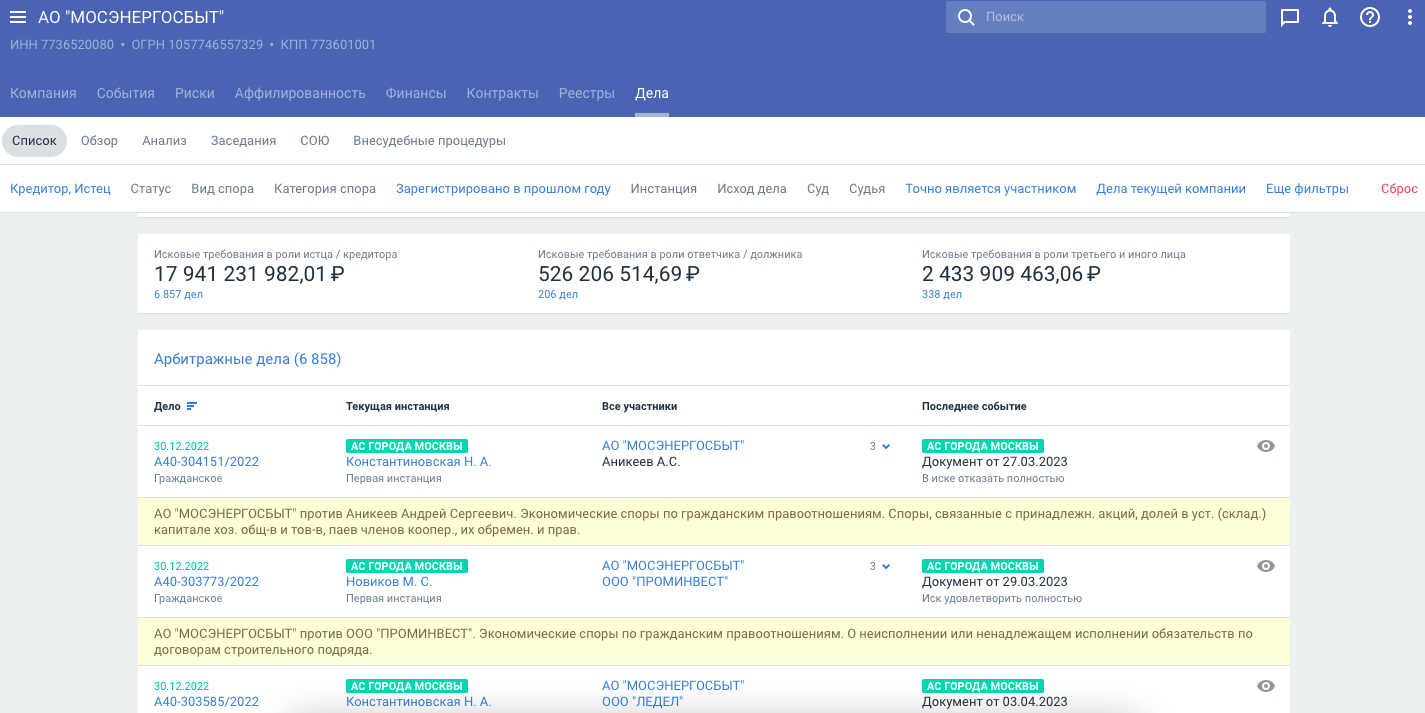Select the Дела tab

click(x=652, y=93)
